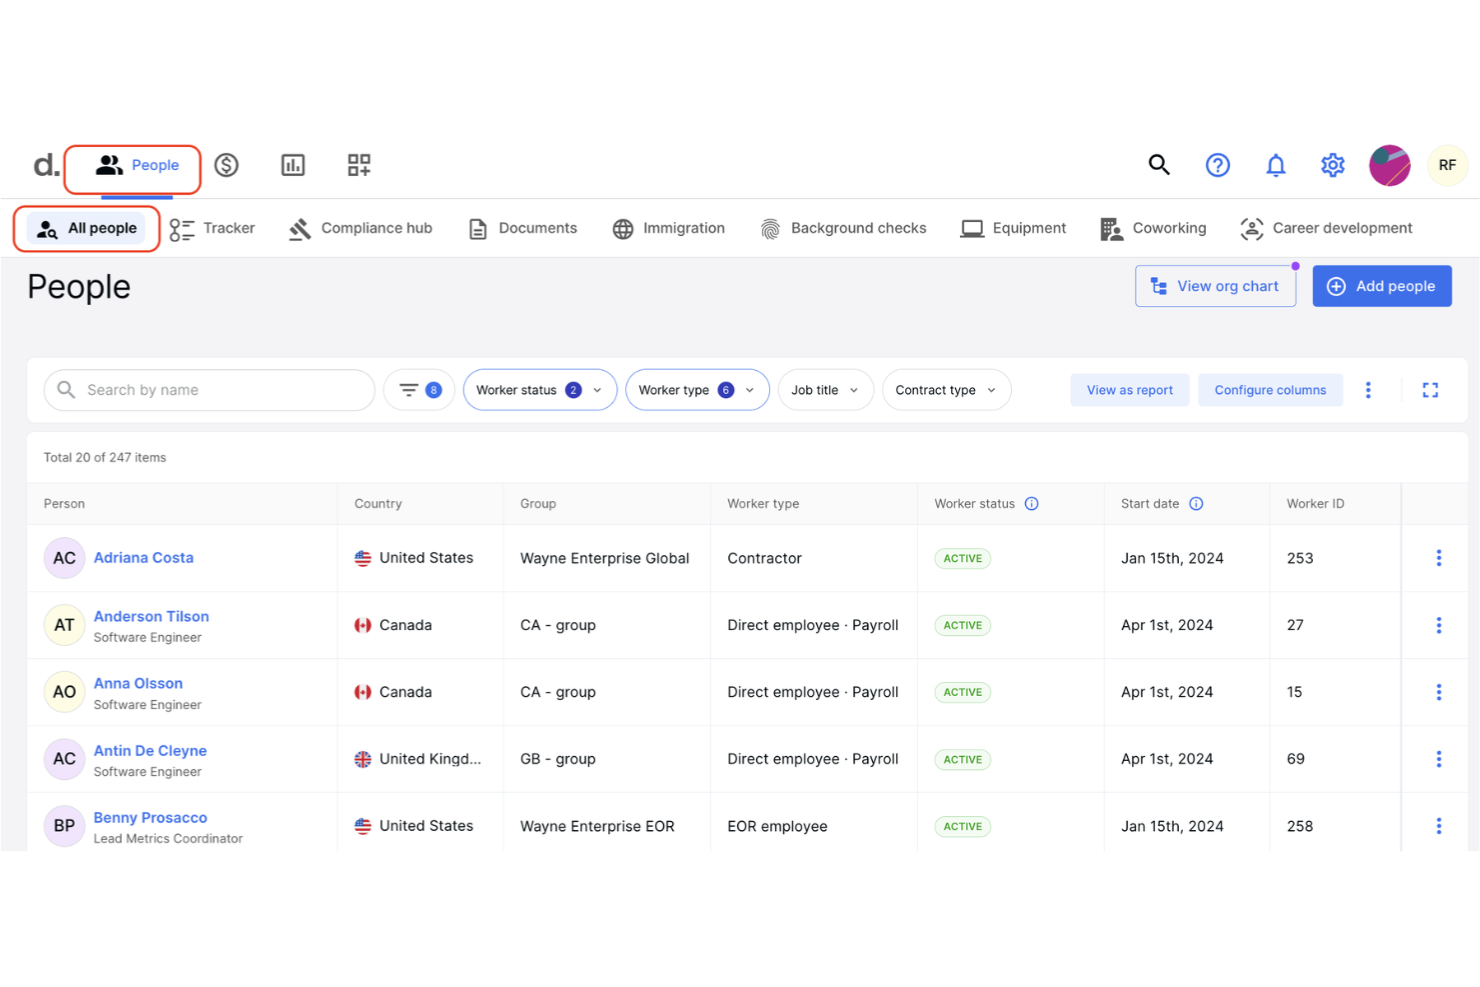Image resolution: width=1480 pixels, height=987 pixels.
Task: Click the Deel logo
Action: 45,165
